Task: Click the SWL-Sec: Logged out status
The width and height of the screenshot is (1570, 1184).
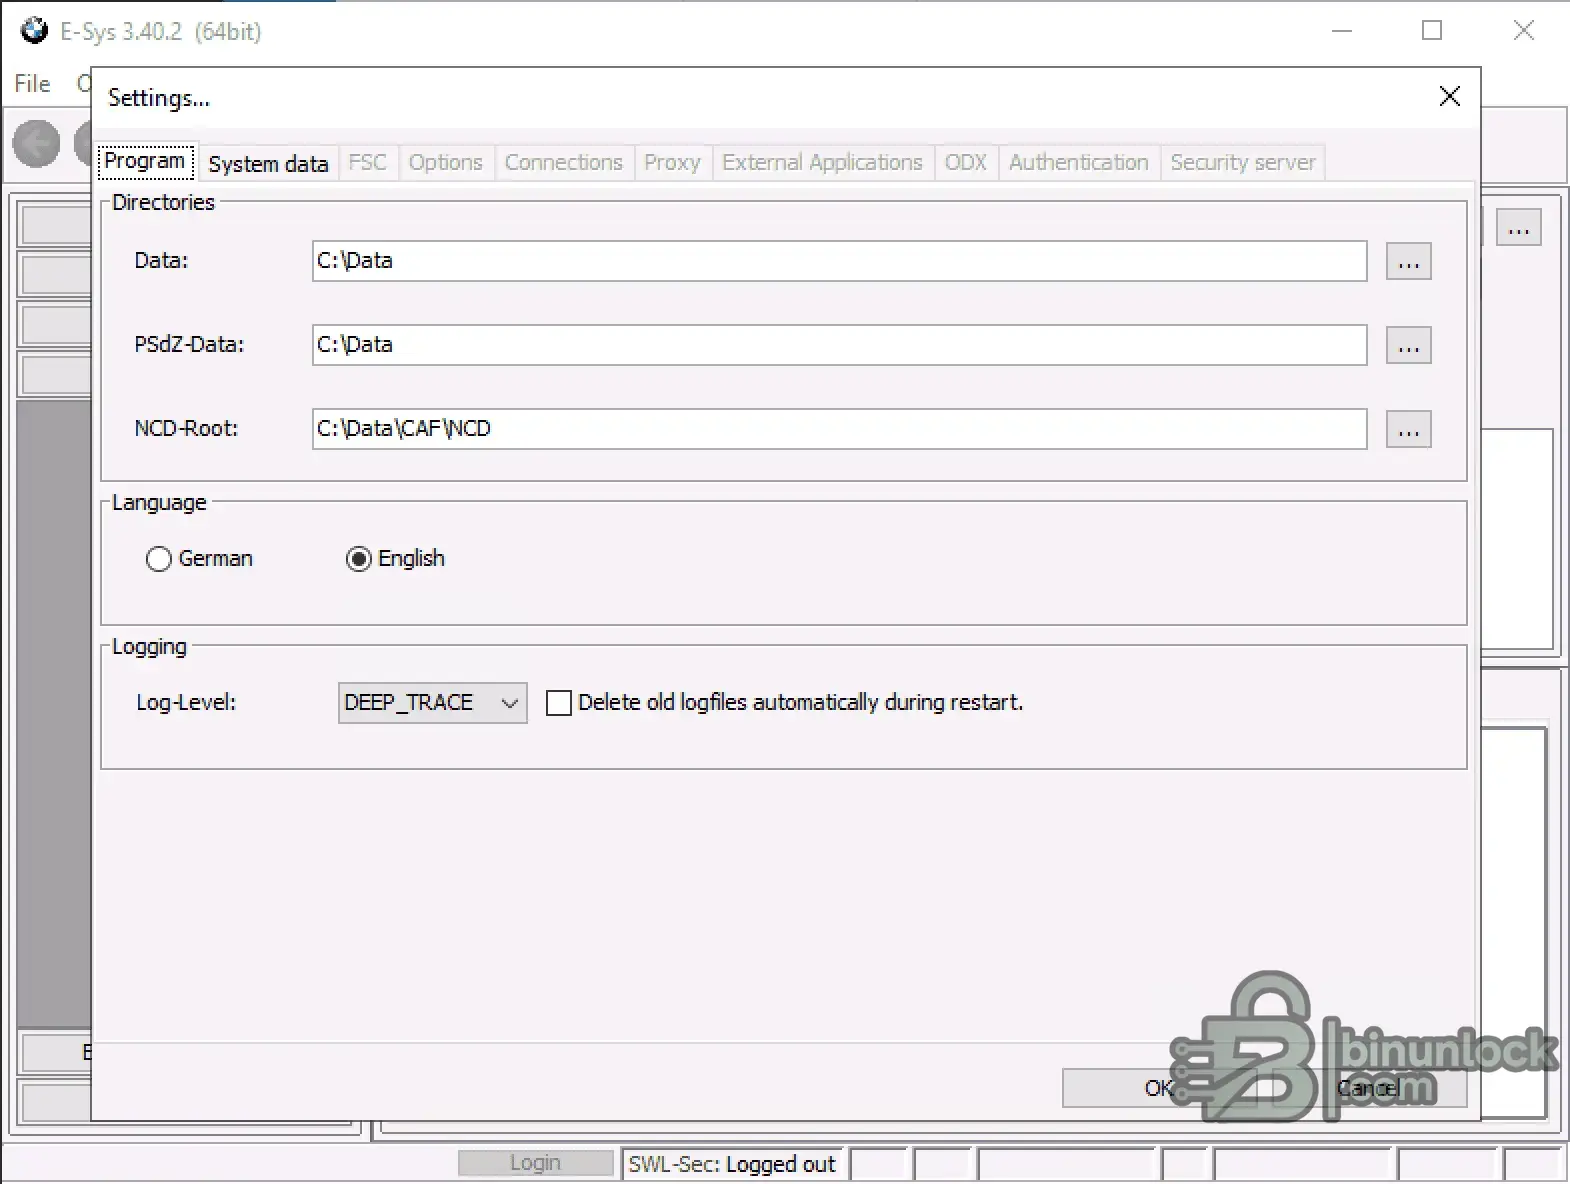Action: [x=732, y=1164]
